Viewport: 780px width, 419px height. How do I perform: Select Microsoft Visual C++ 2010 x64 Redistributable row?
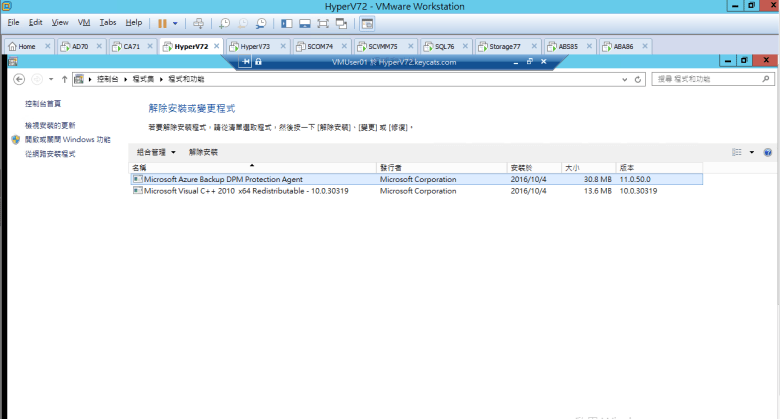tap(250, 191)
